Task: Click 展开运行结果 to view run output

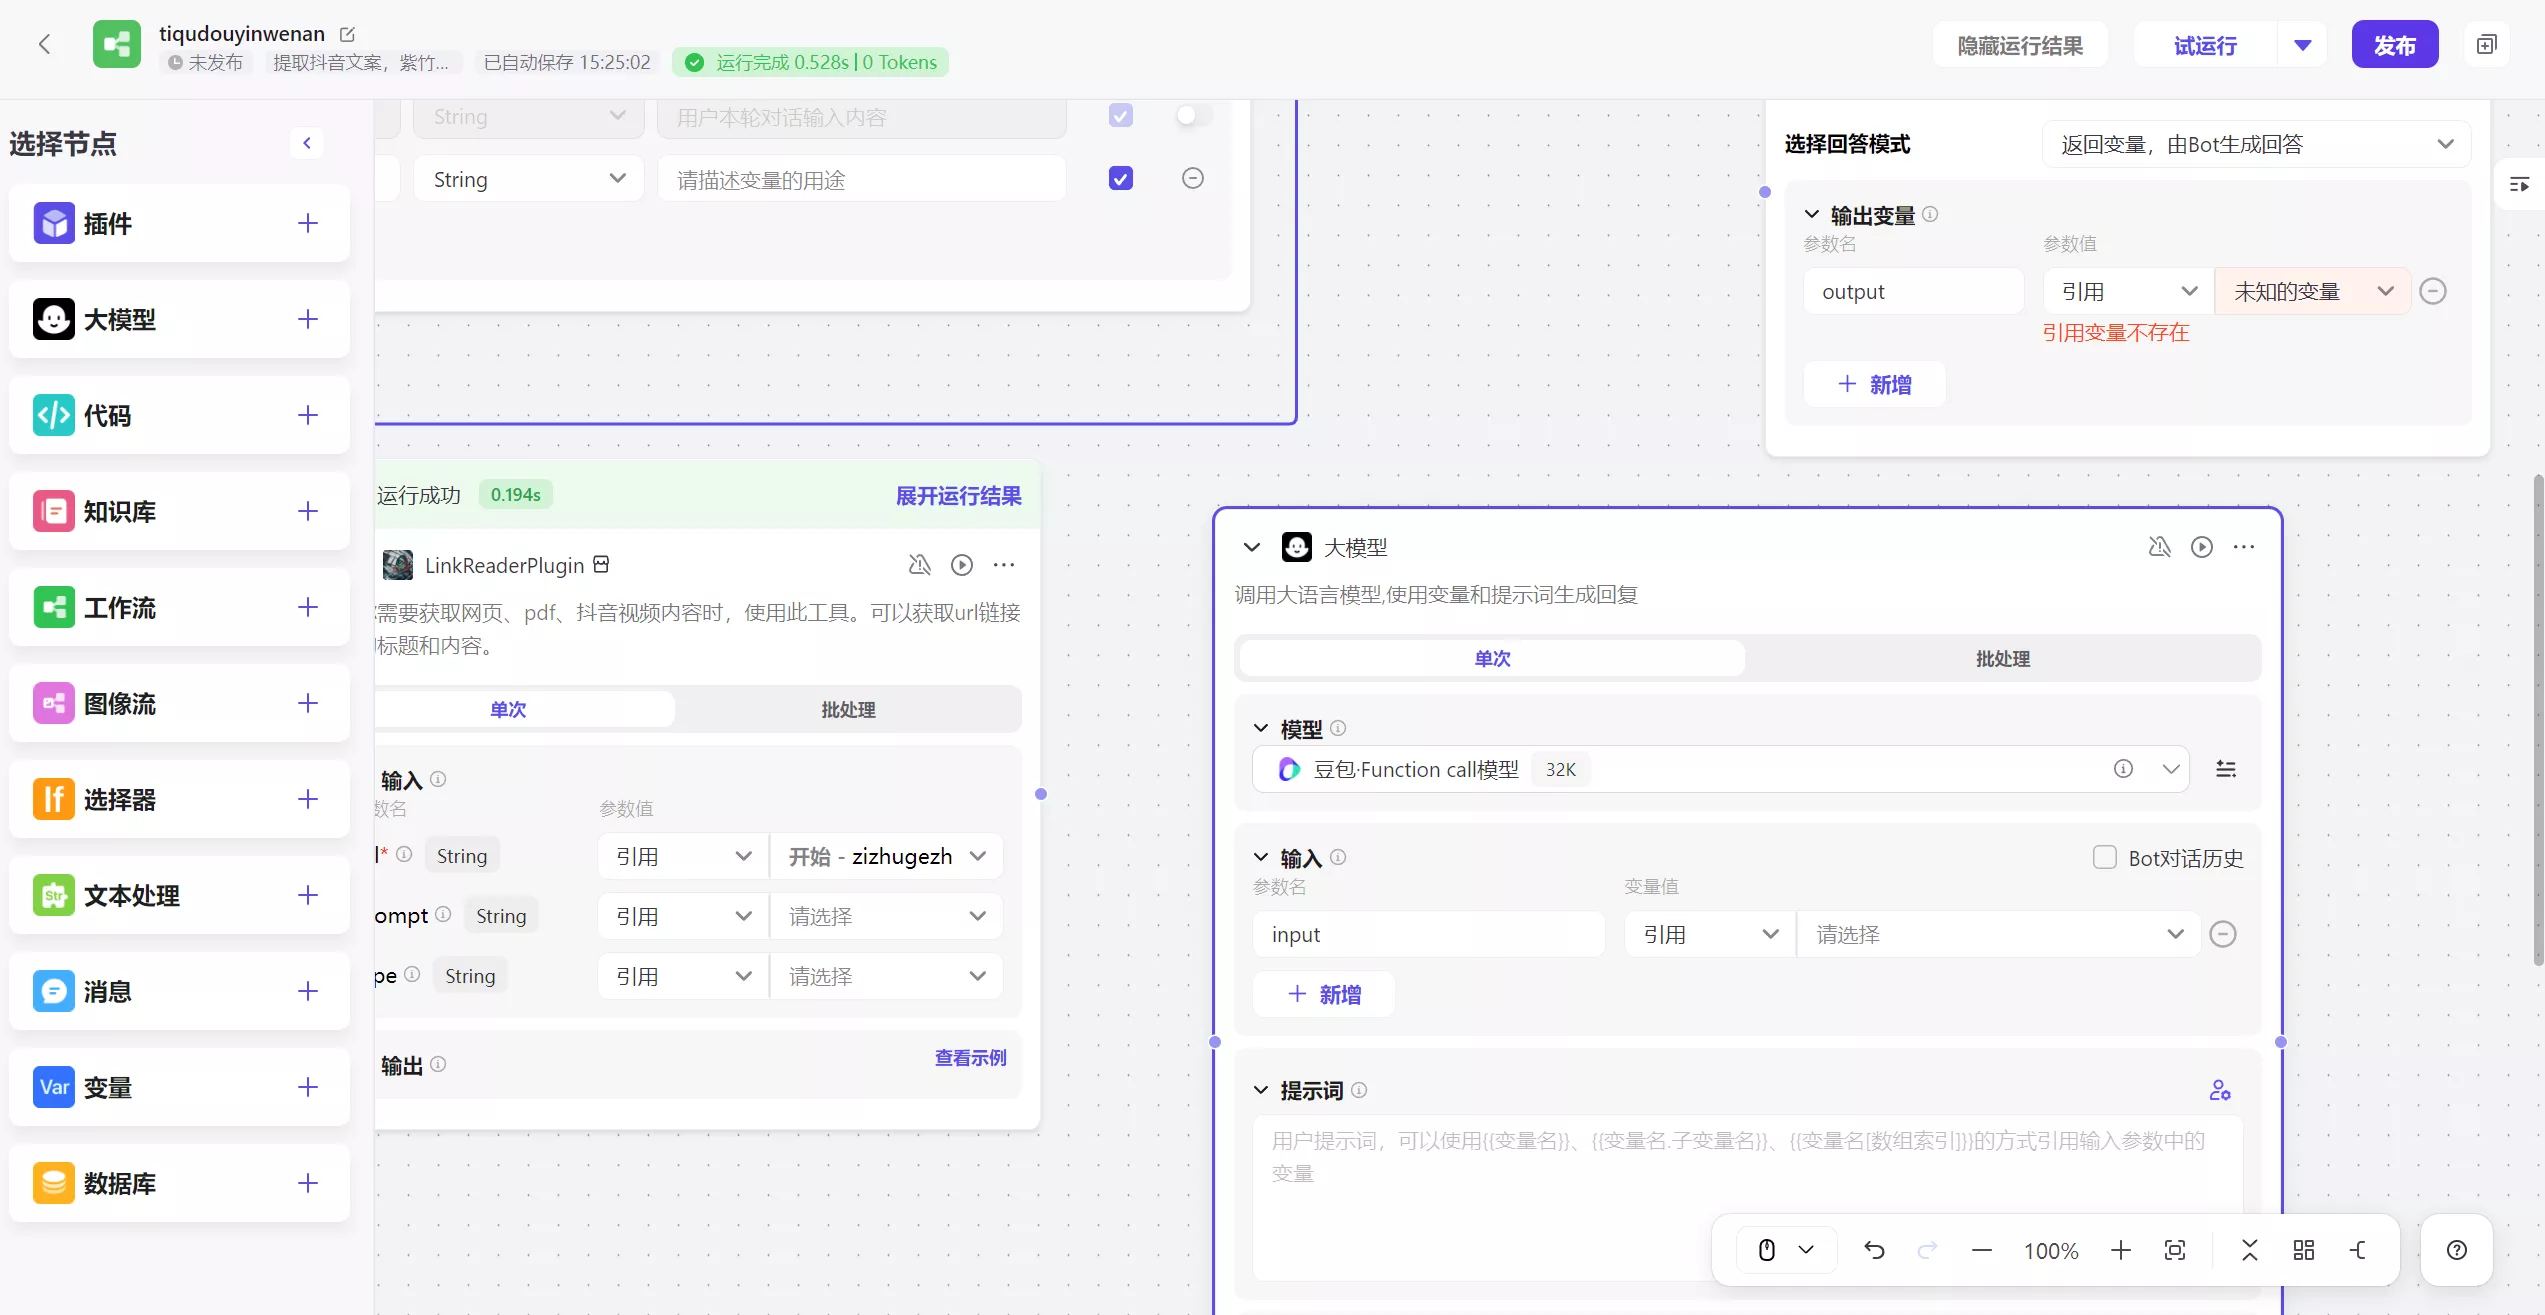Action: 956,495
